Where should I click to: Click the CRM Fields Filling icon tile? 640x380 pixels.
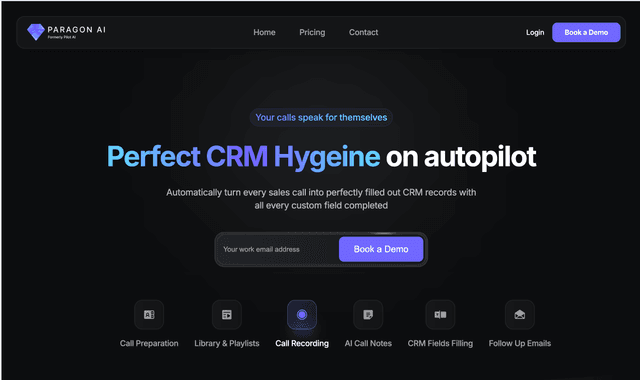[440, 315]
